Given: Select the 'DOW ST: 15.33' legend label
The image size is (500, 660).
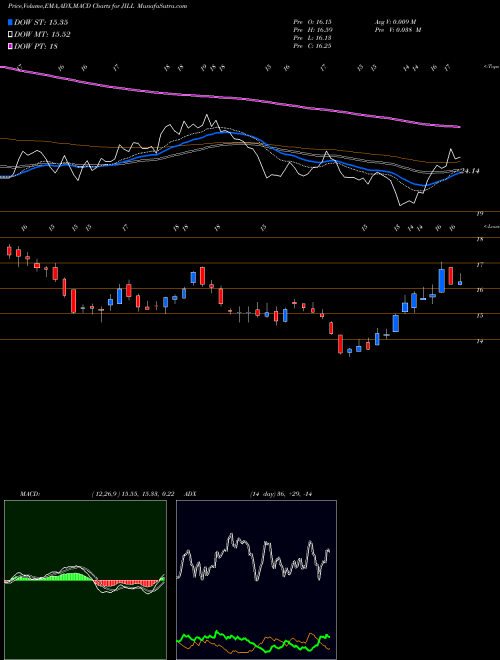Looking at the screenshot, I should coord(41,22).
